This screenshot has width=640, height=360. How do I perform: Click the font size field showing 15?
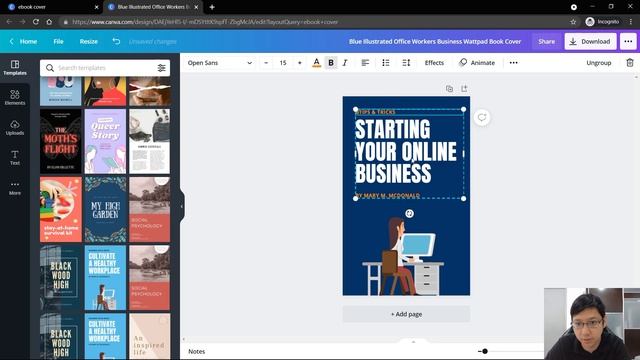pos(283,63)
